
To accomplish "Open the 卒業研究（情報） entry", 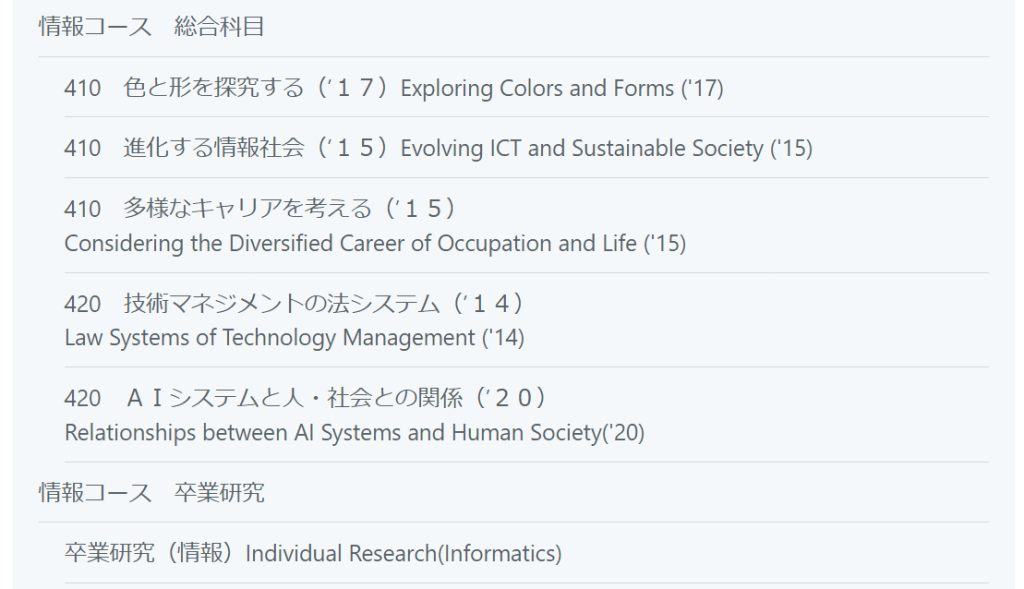I will coord(152,553).
